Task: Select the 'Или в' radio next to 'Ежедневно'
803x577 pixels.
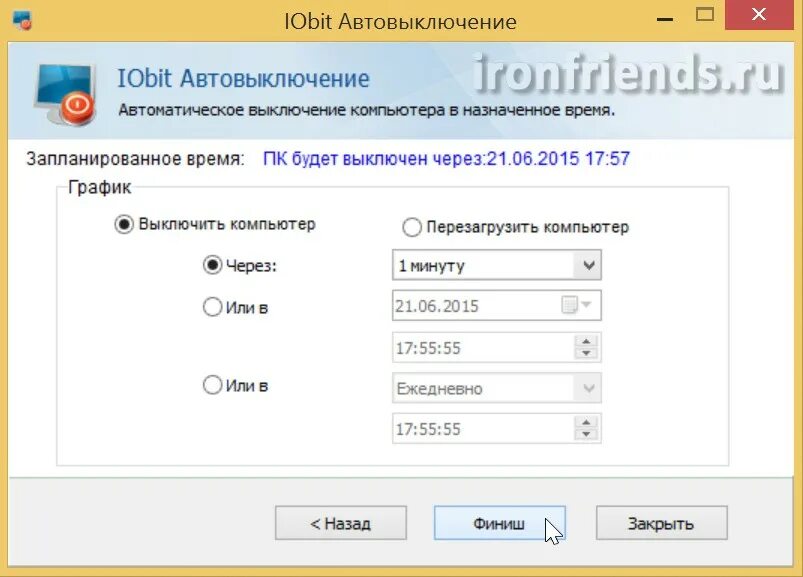Action: 212,385
